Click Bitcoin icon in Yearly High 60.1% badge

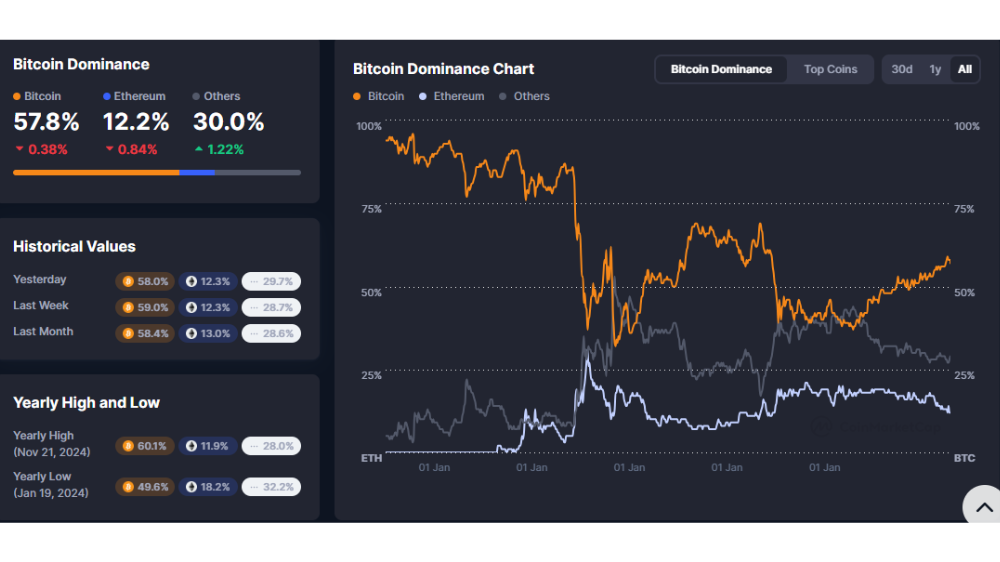[x=128, y=446]
